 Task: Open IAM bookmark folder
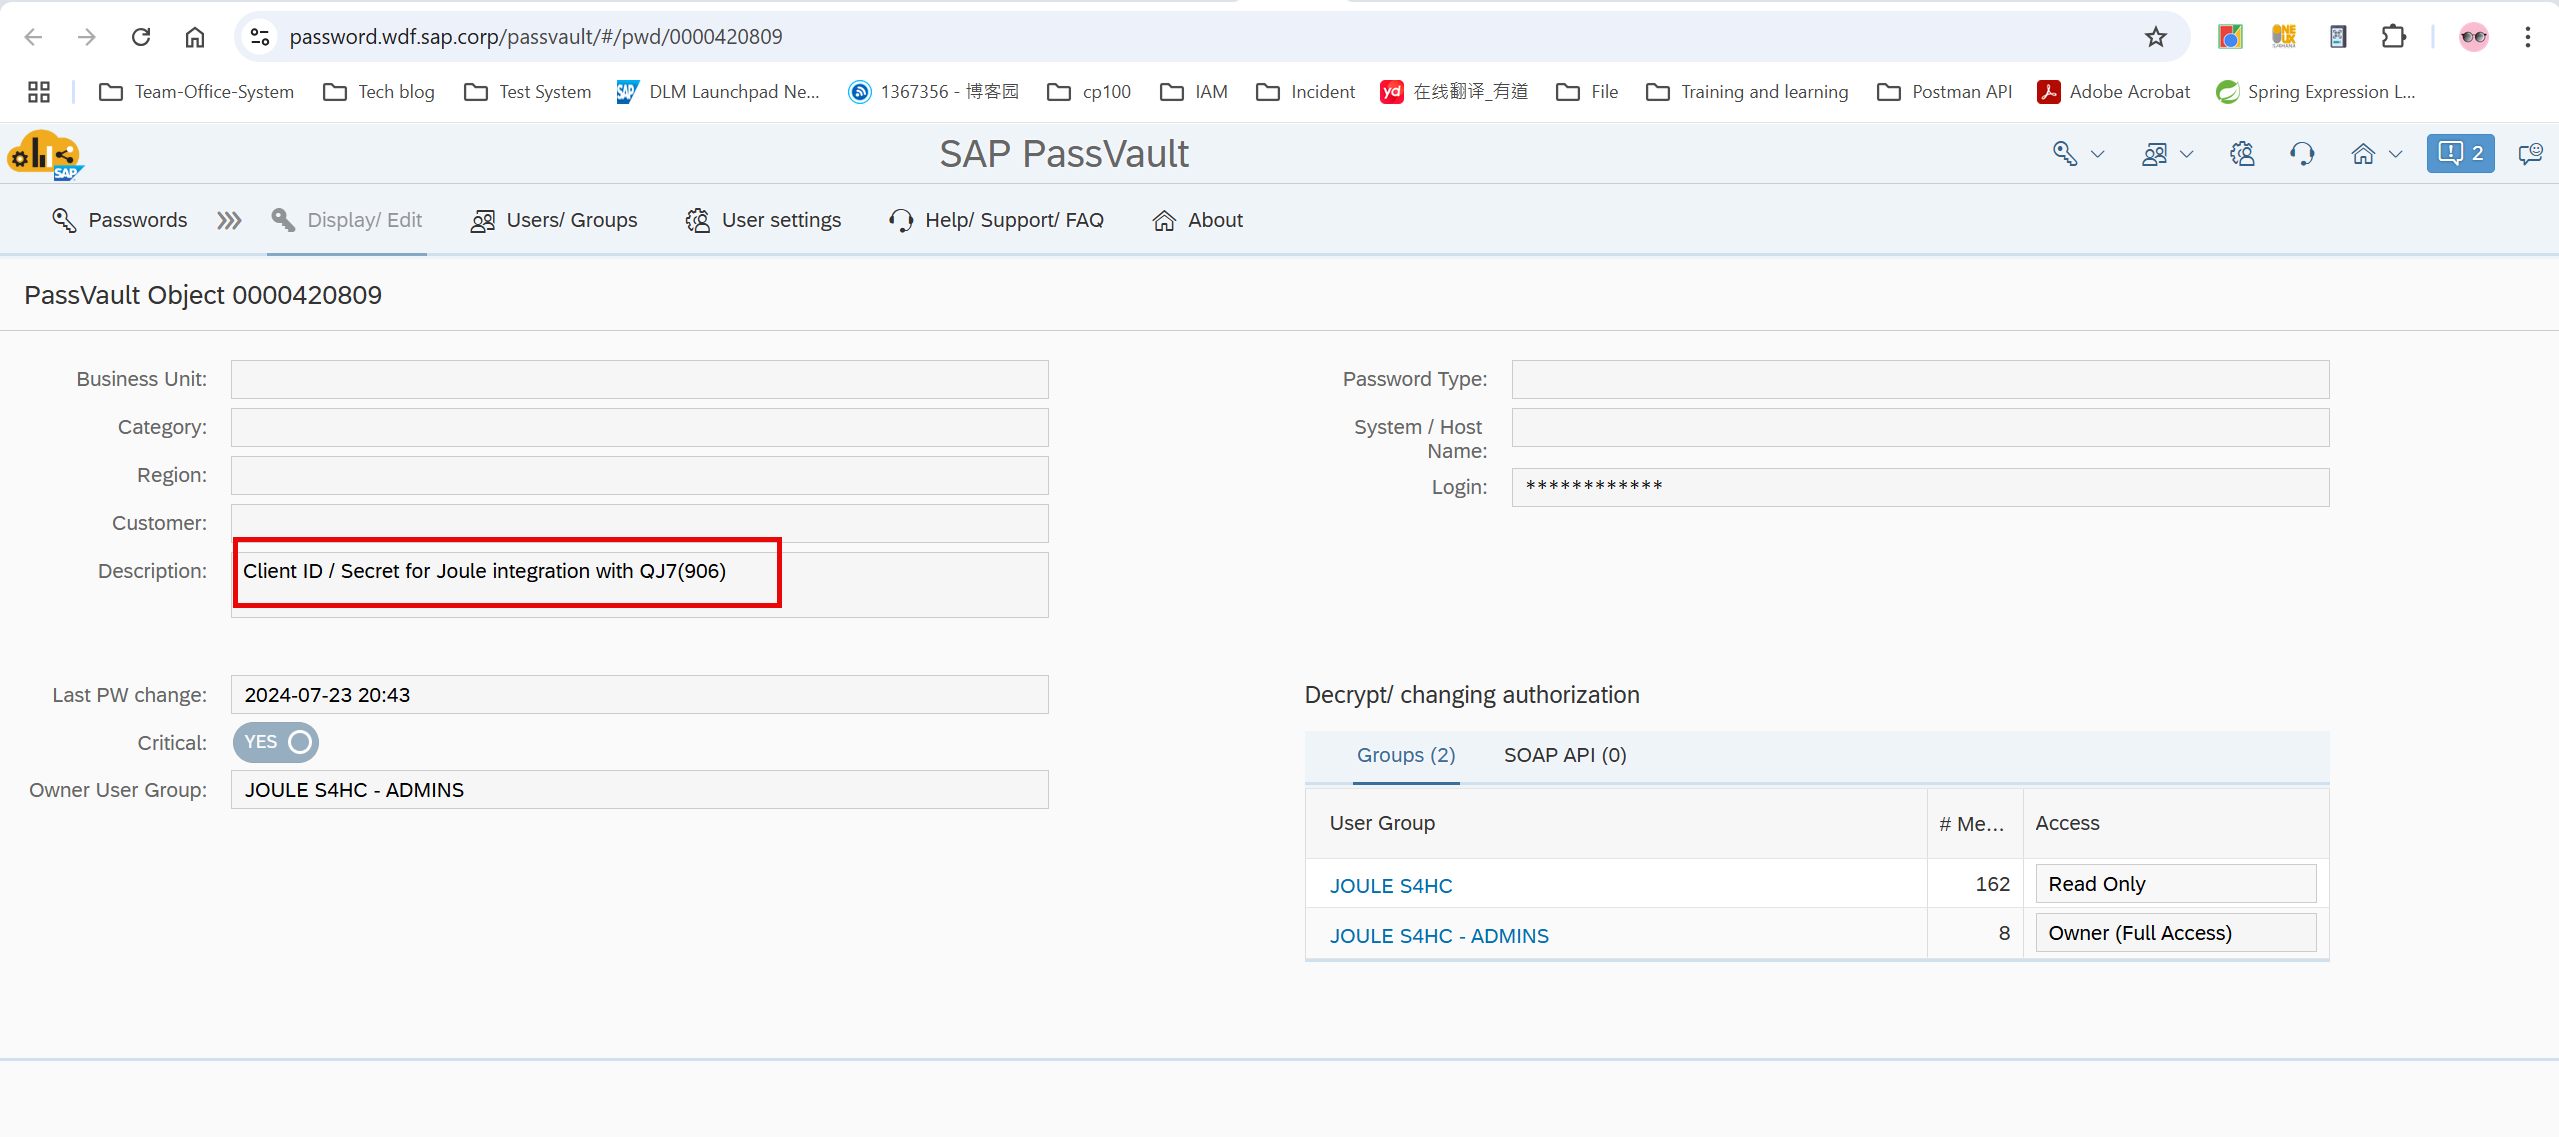coord(1194,92)
